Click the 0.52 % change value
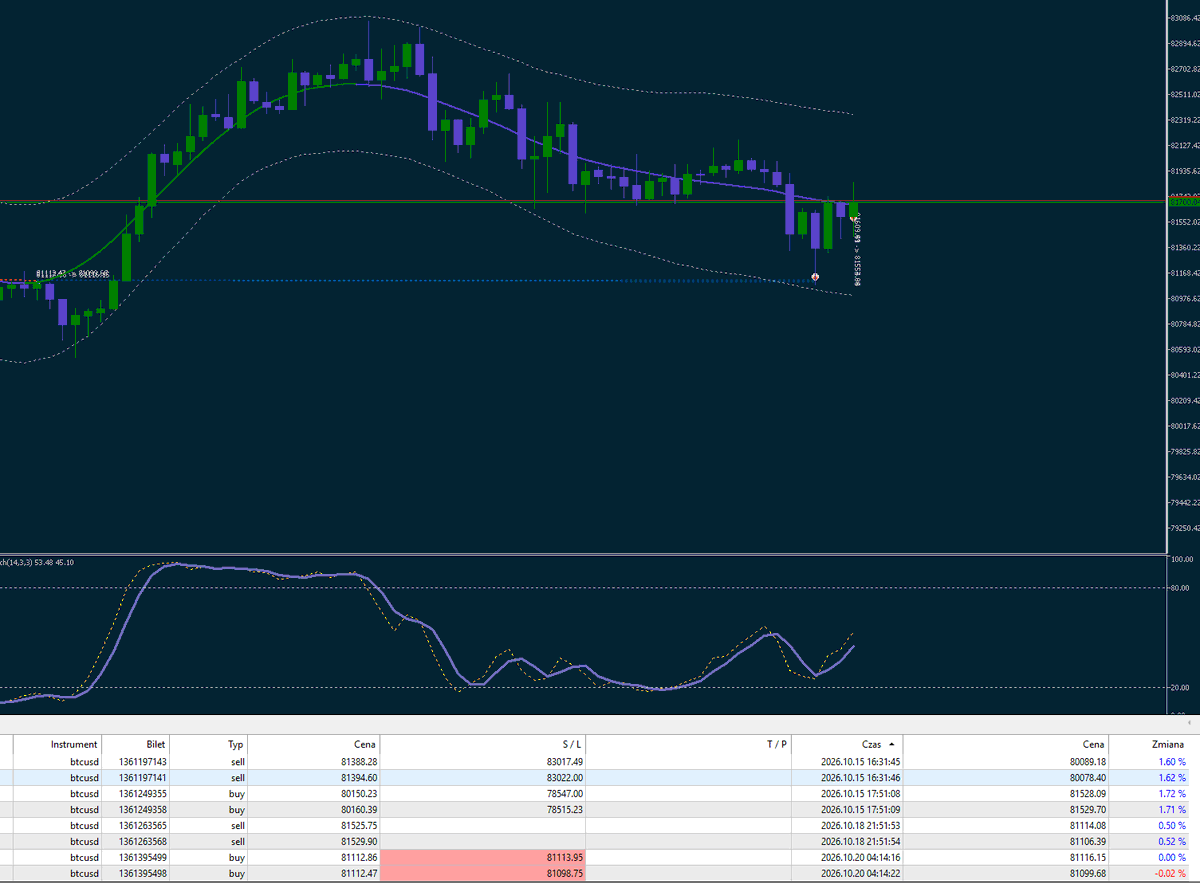 click(1172, 841)
